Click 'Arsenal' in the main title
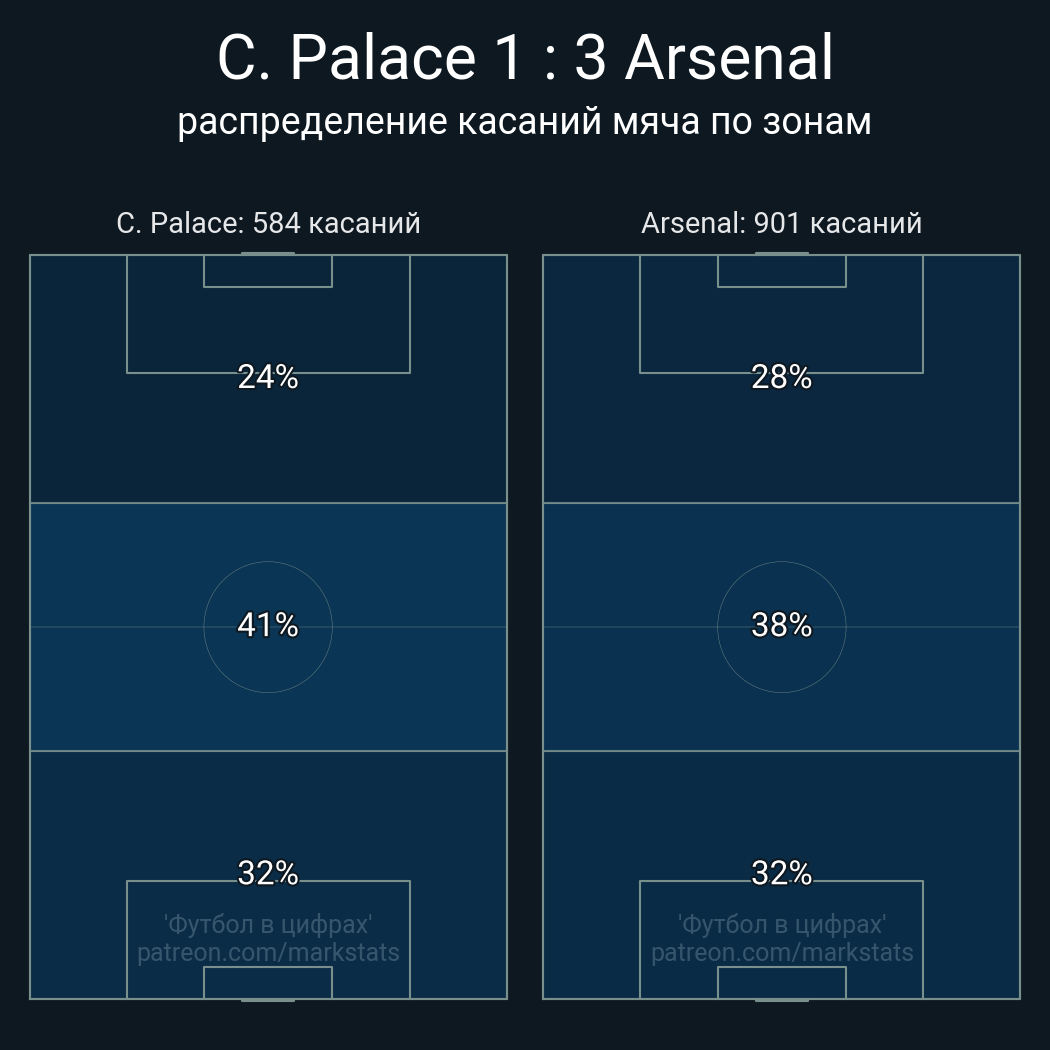1050x1050 pixels. 729,58
